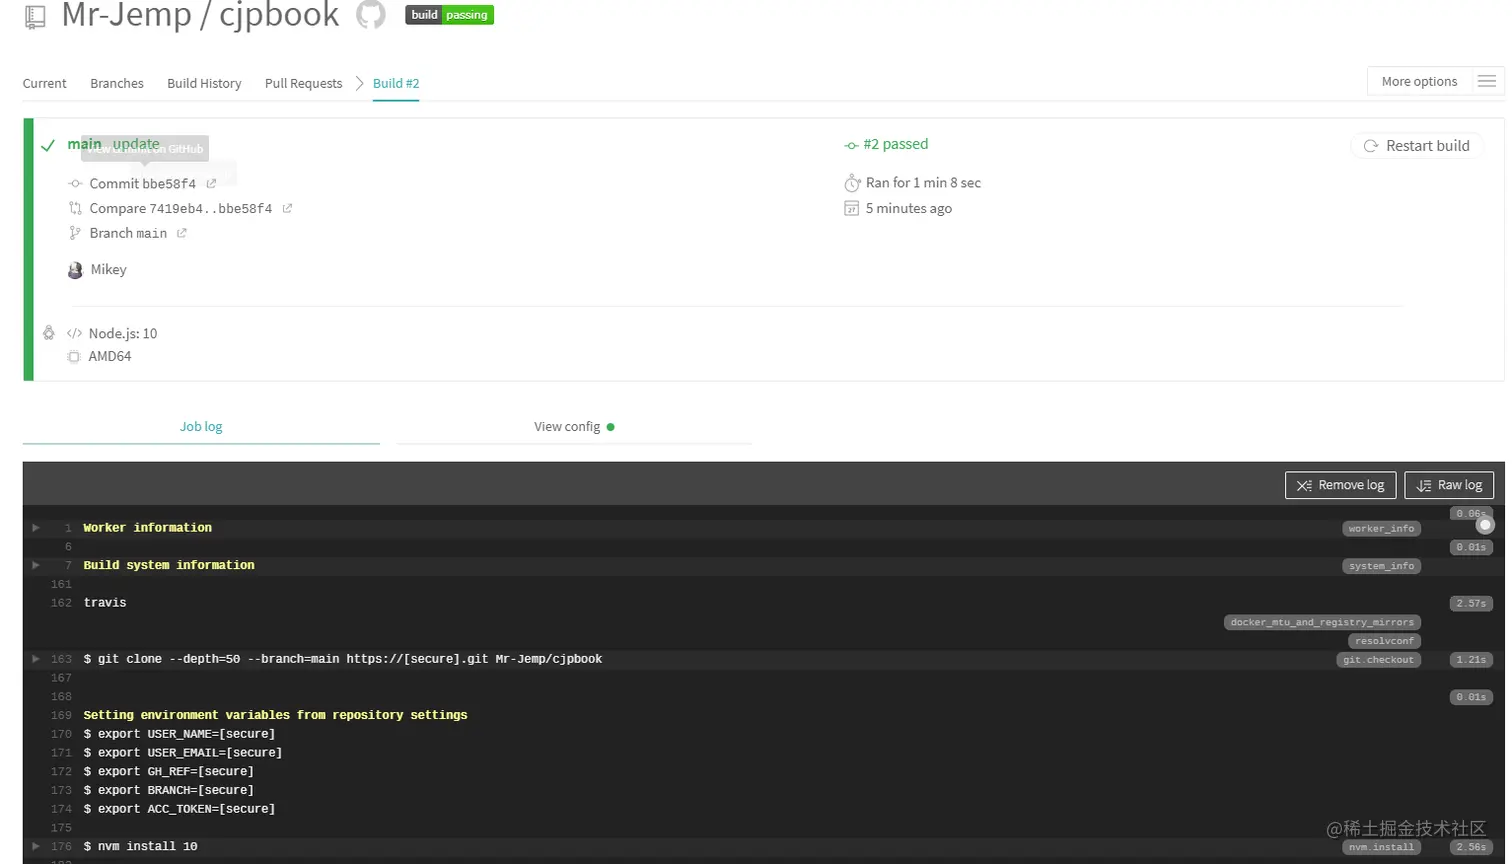Click the green passed checkmark icon
1512x864 pixels.
point(48,146)
